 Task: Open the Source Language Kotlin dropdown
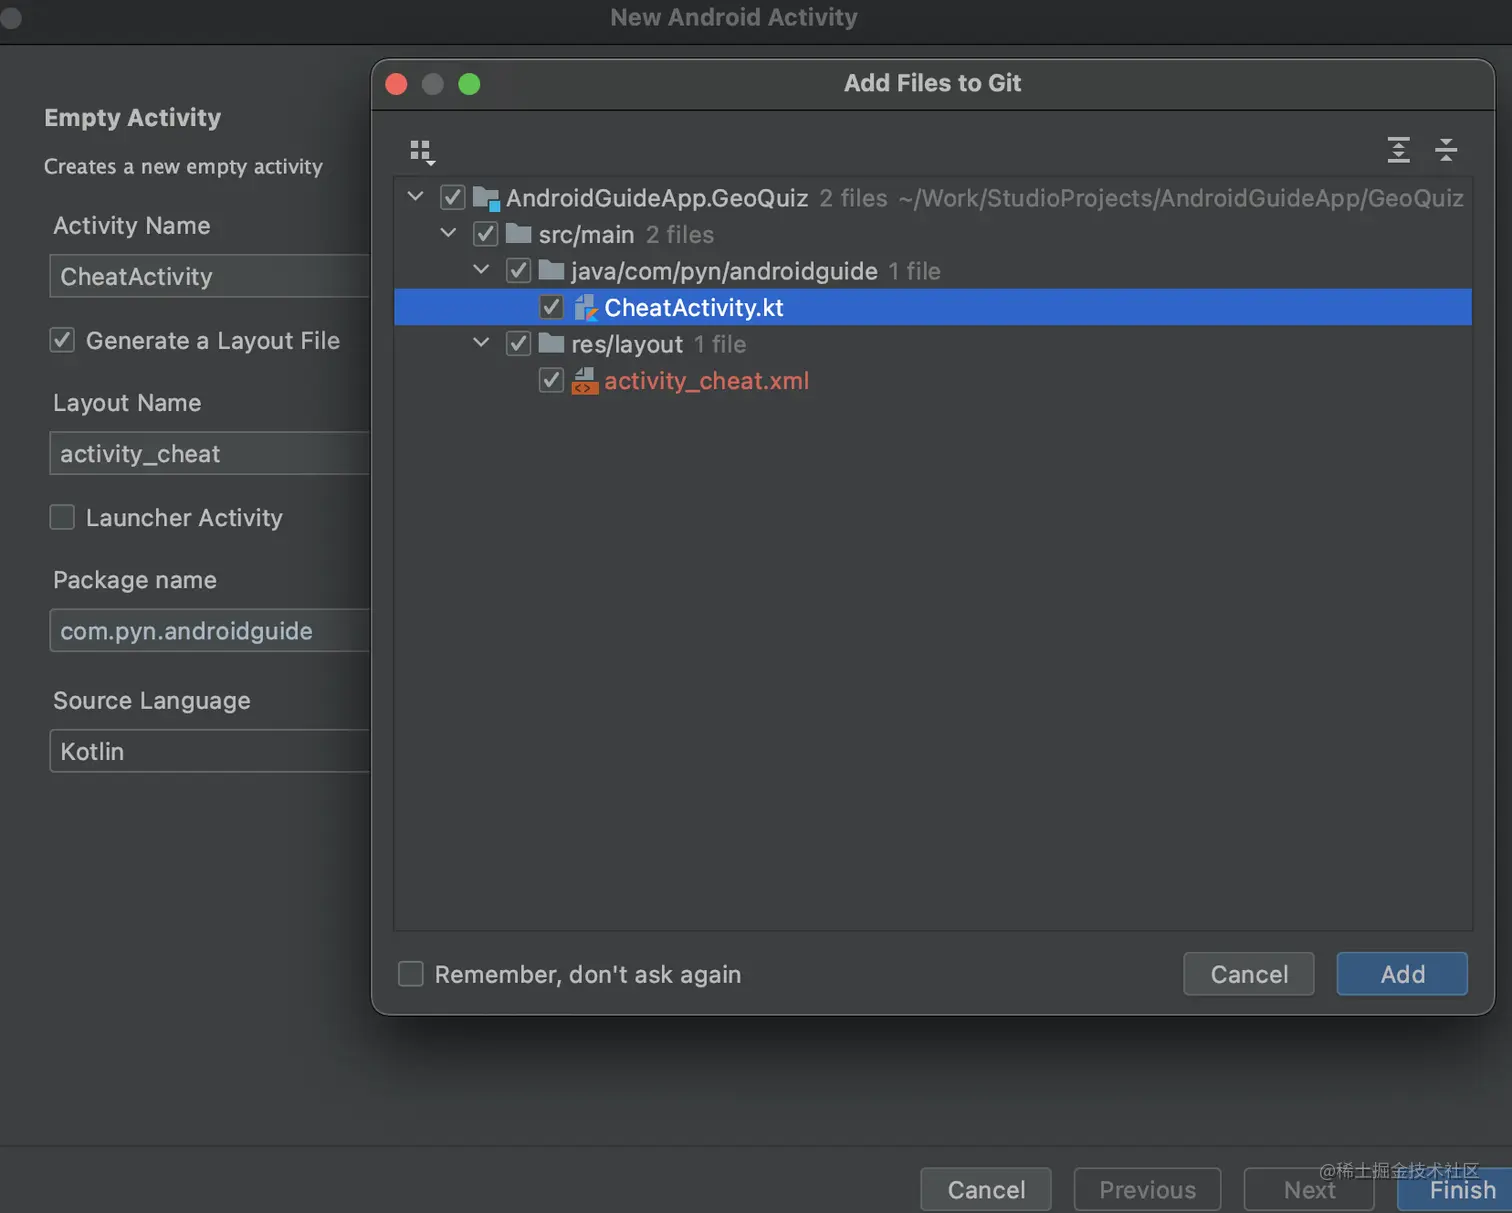click(x=210, y=751)
